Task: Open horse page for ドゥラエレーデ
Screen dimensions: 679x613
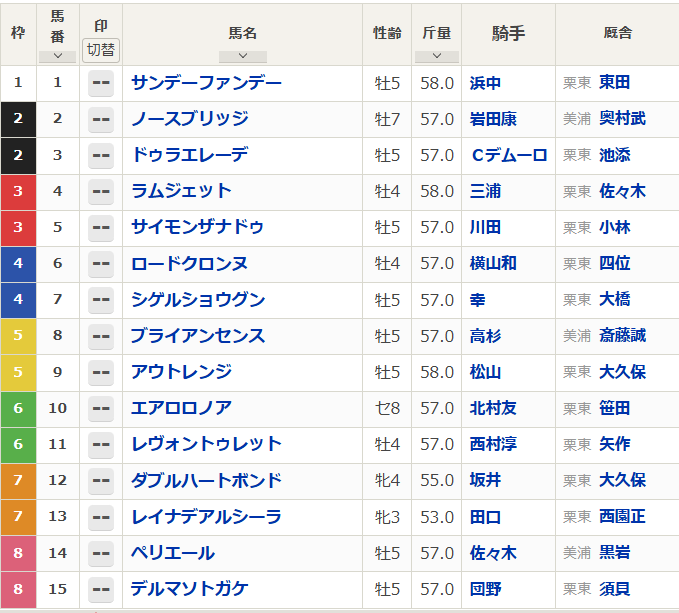Action: (x=189, y=155)
